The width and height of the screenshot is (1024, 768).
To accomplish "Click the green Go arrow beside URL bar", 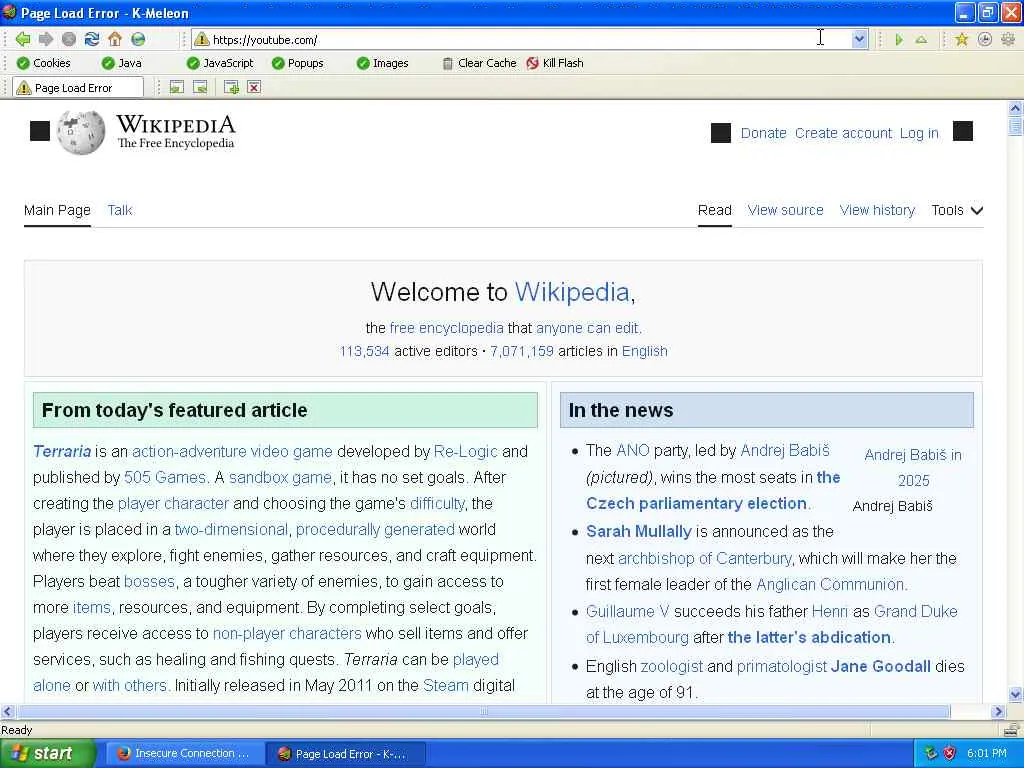I will tap(899, 40).
